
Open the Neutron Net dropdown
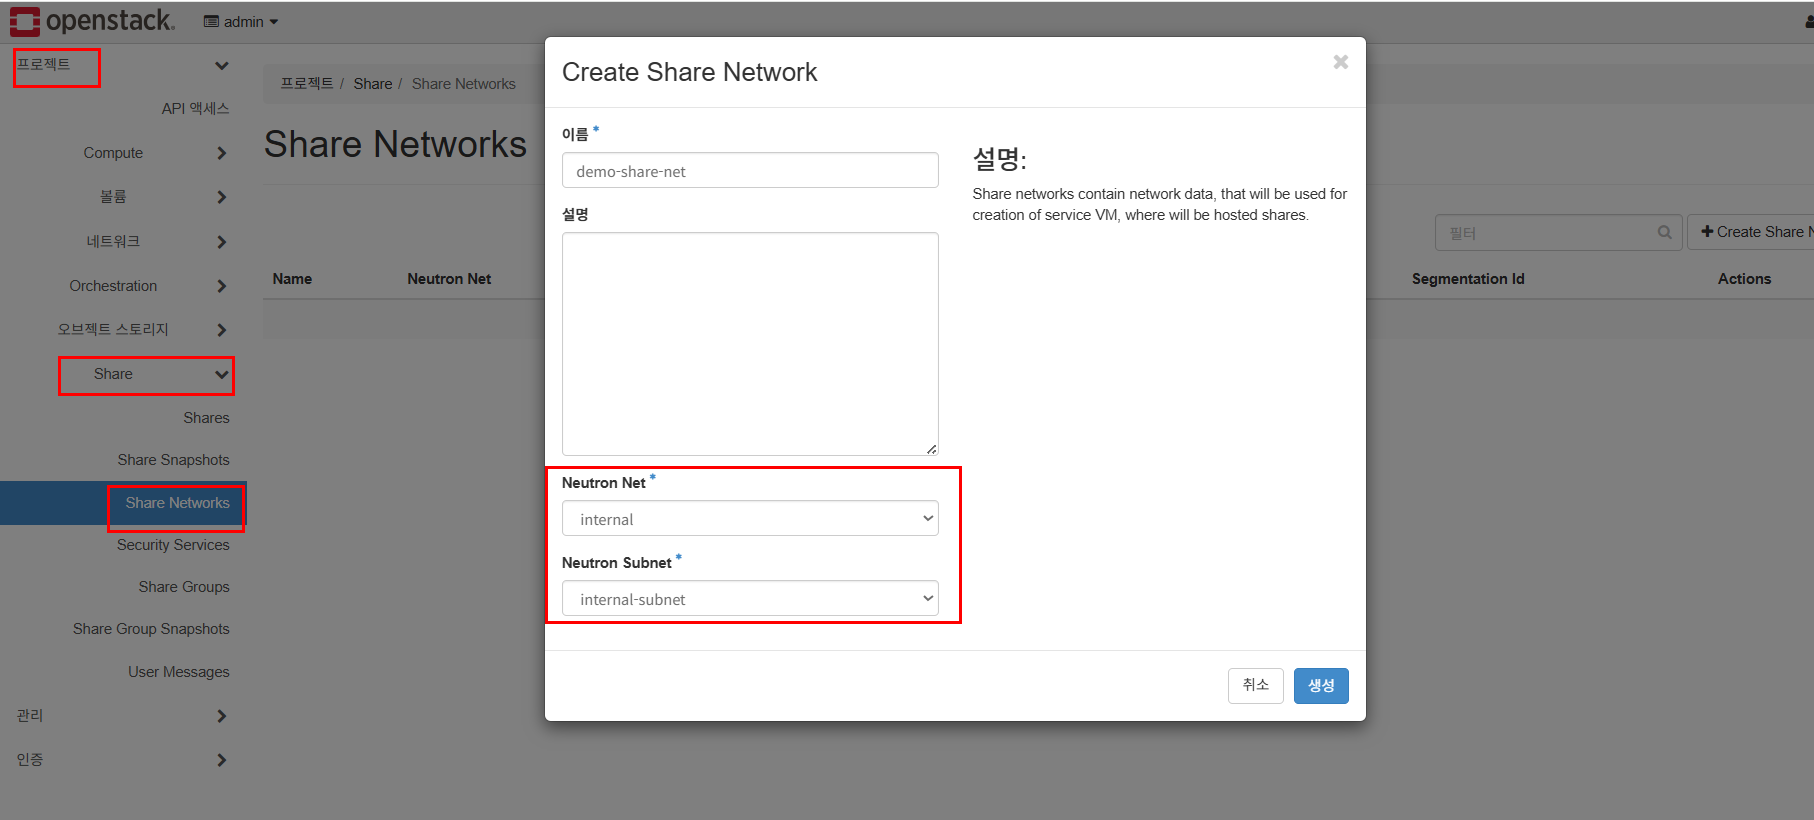tap(750, 519)
